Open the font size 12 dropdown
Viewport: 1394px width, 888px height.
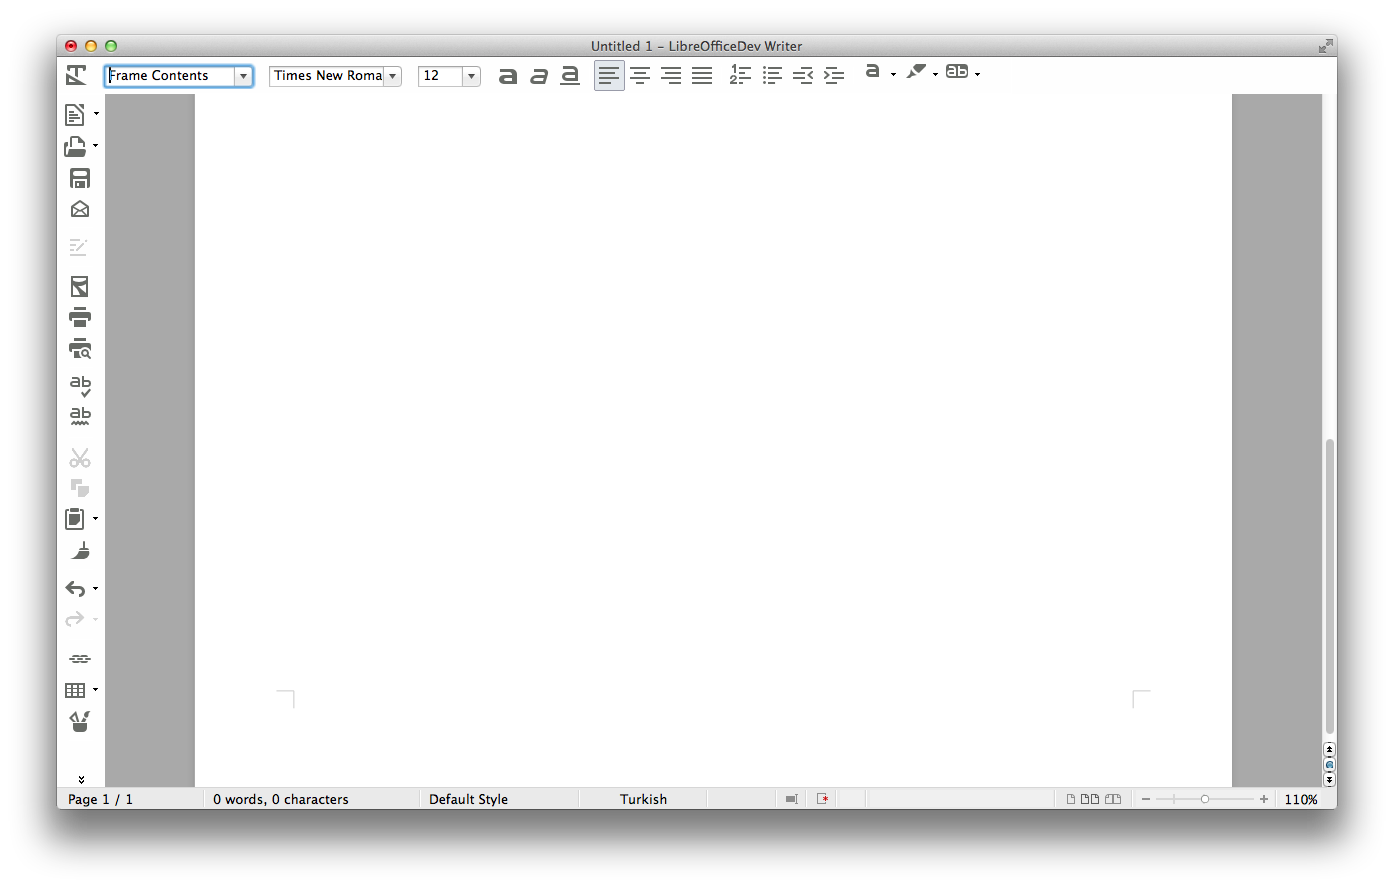click(x=471, y=76)
